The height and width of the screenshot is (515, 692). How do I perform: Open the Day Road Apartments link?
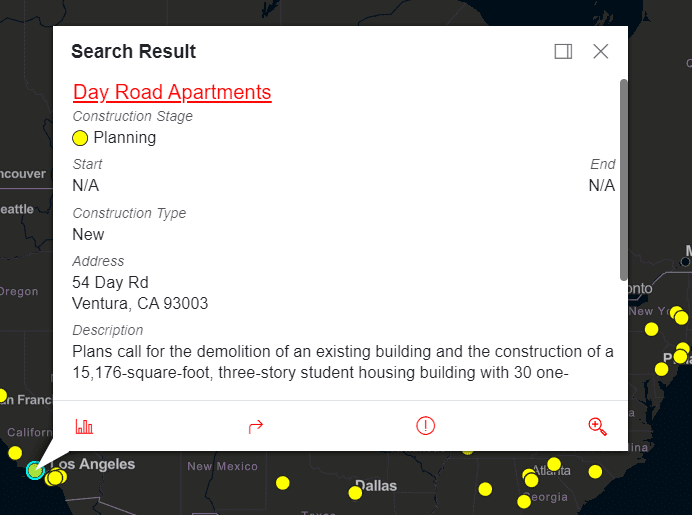coord(172,92)
